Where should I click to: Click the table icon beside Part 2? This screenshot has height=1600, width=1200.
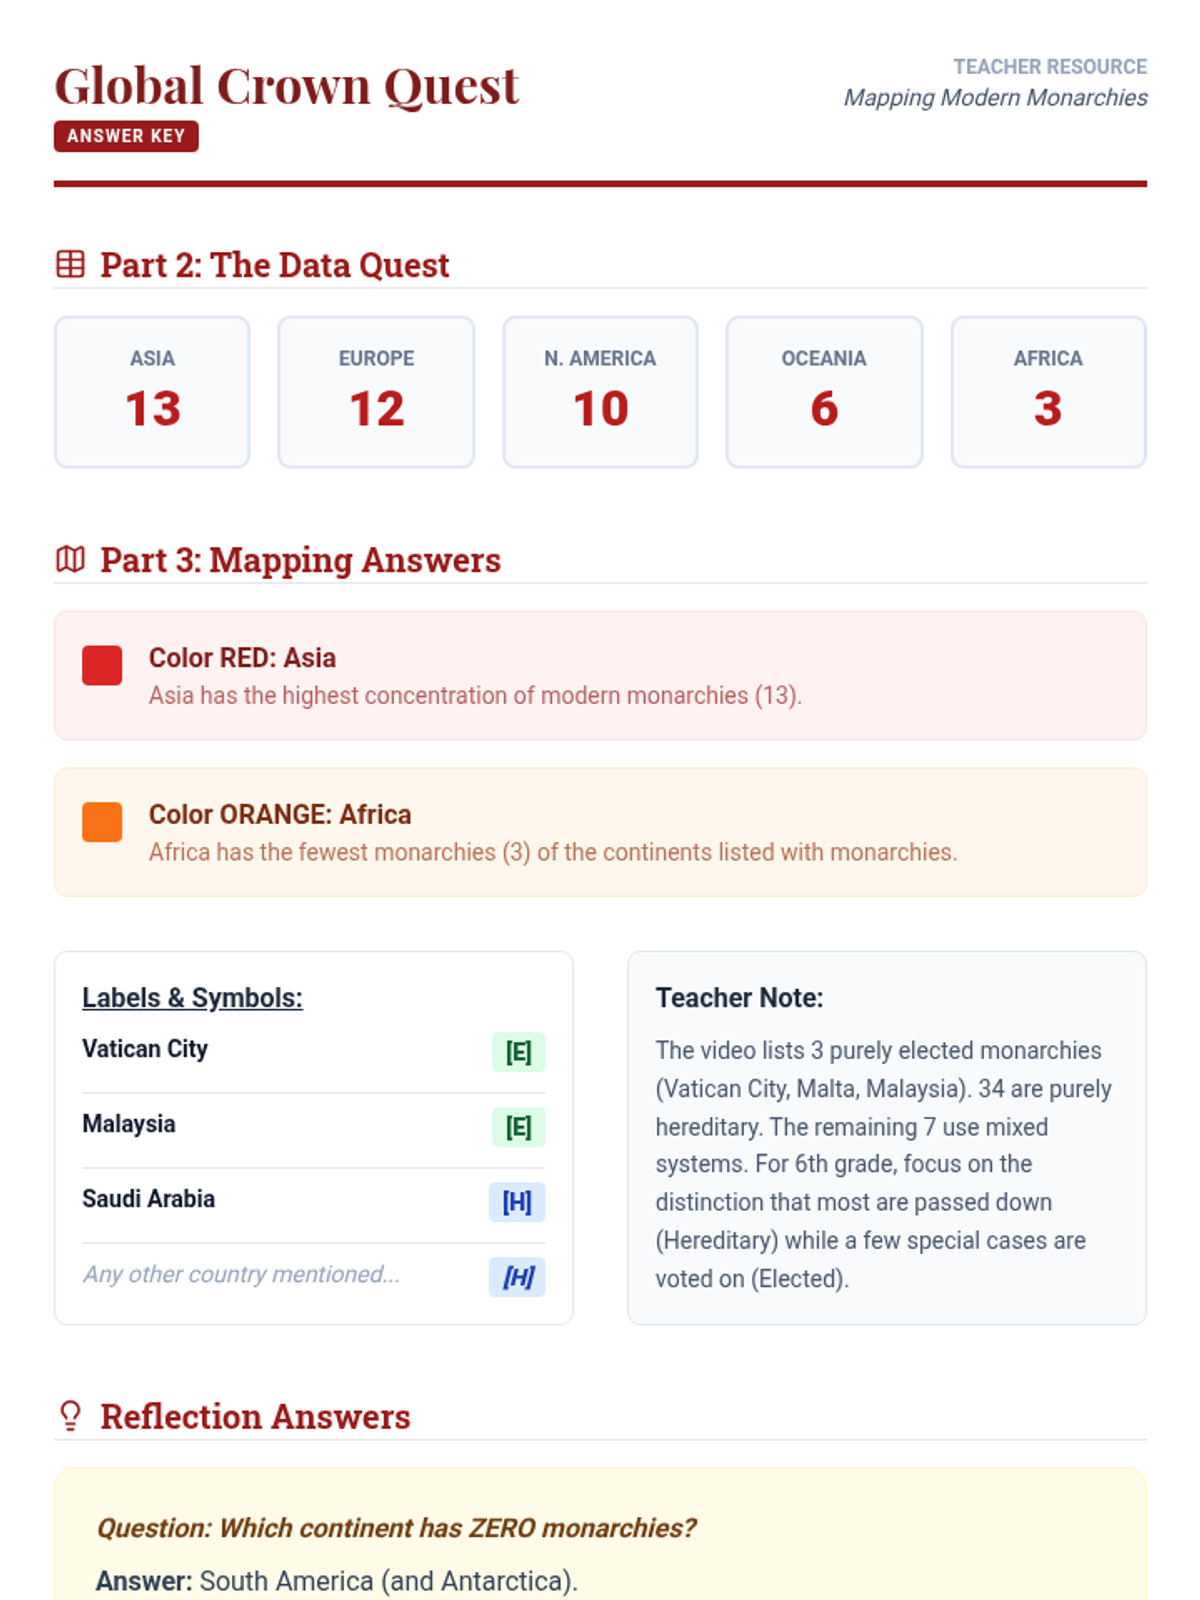(70, 265)
